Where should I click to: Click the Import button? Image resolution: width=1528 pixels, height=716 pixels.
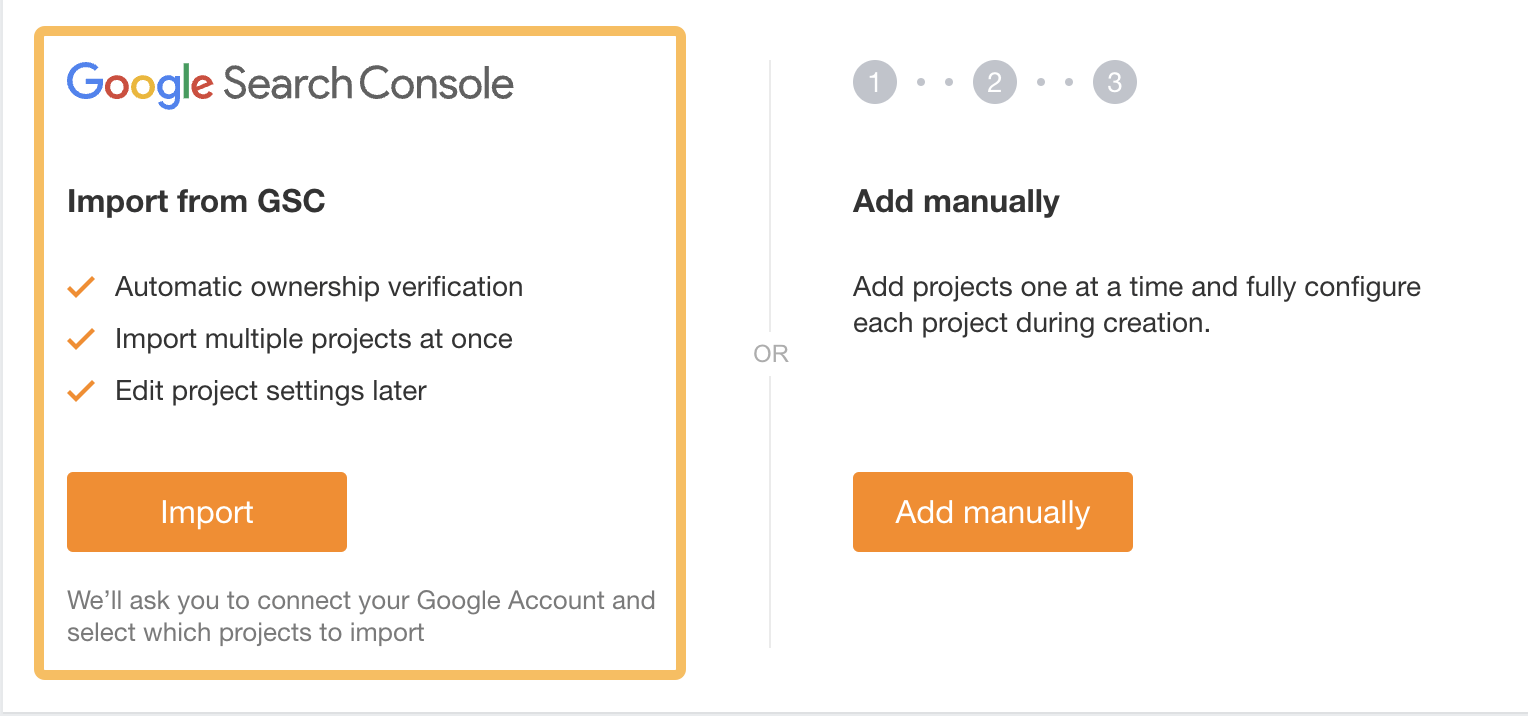[x=206, y=511]
